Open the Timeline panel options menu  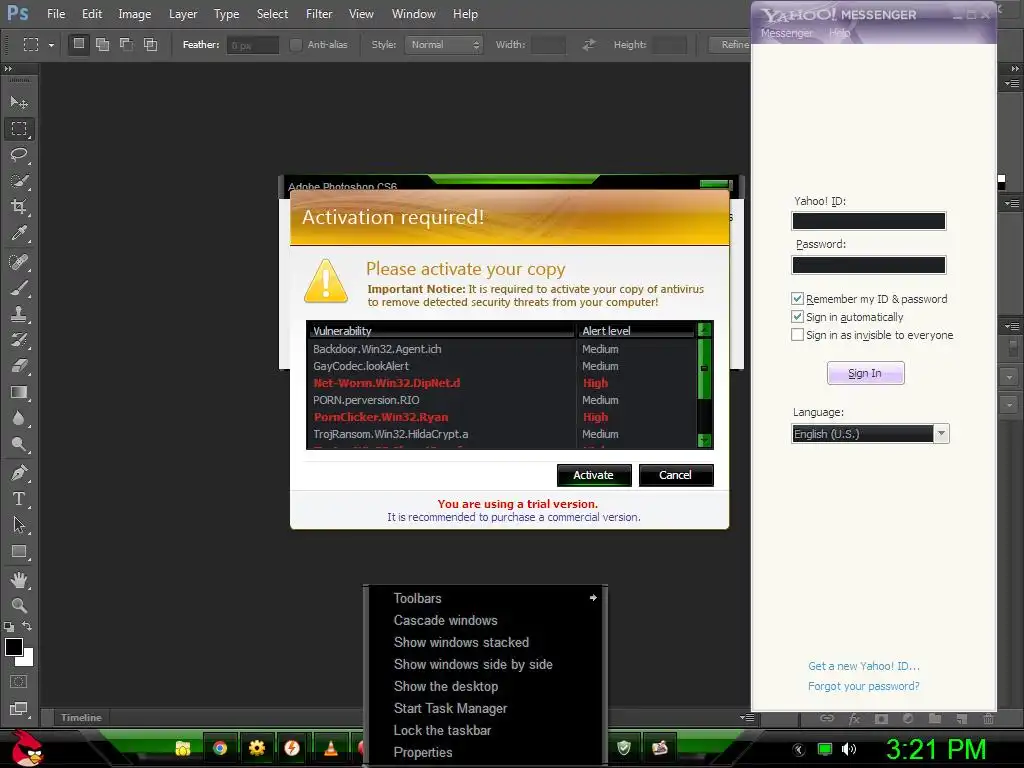[748, 717]
